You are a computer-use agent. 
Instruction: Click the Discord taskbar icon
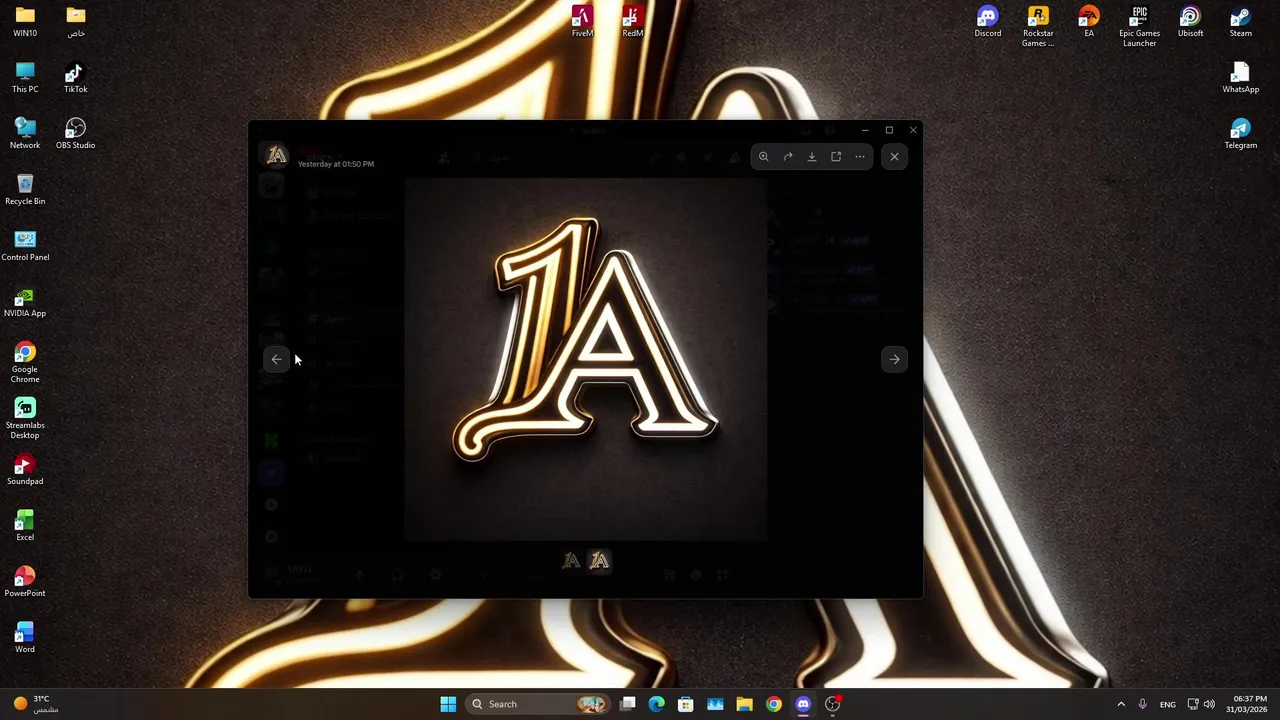(x=803, y=704)
